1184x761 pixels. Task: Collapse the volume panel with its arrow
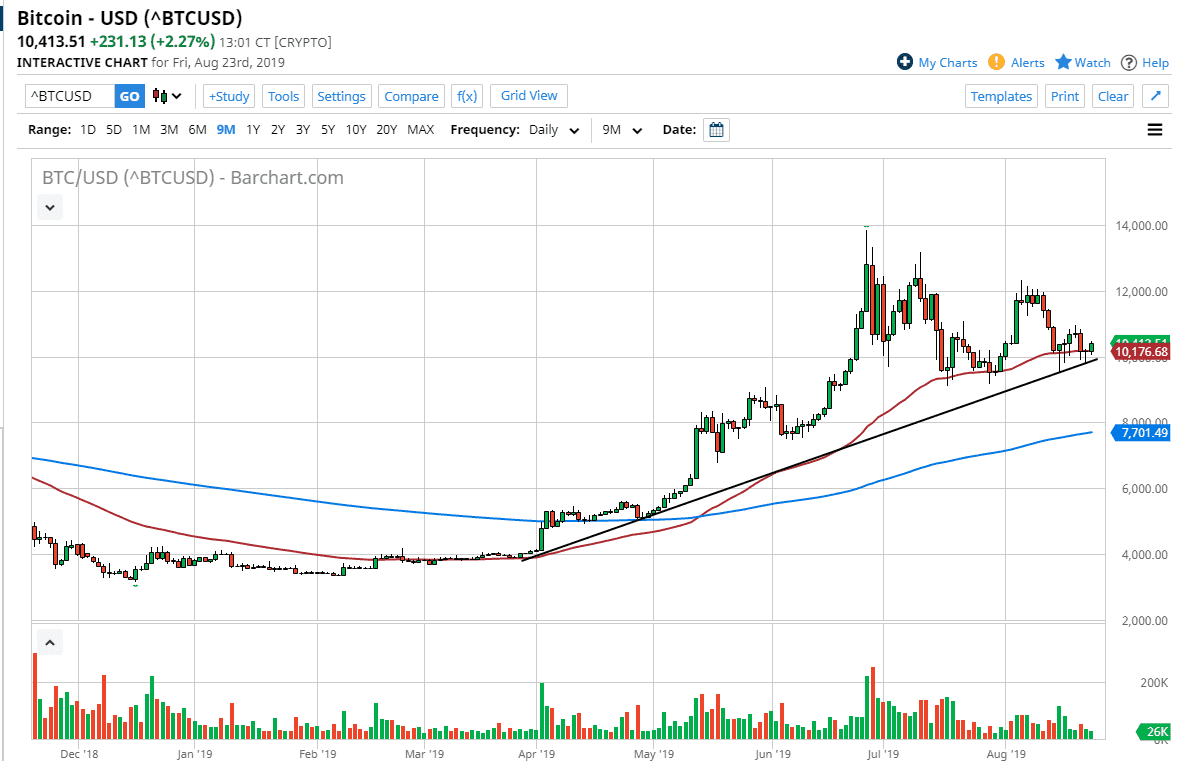[x=49, y=641]
